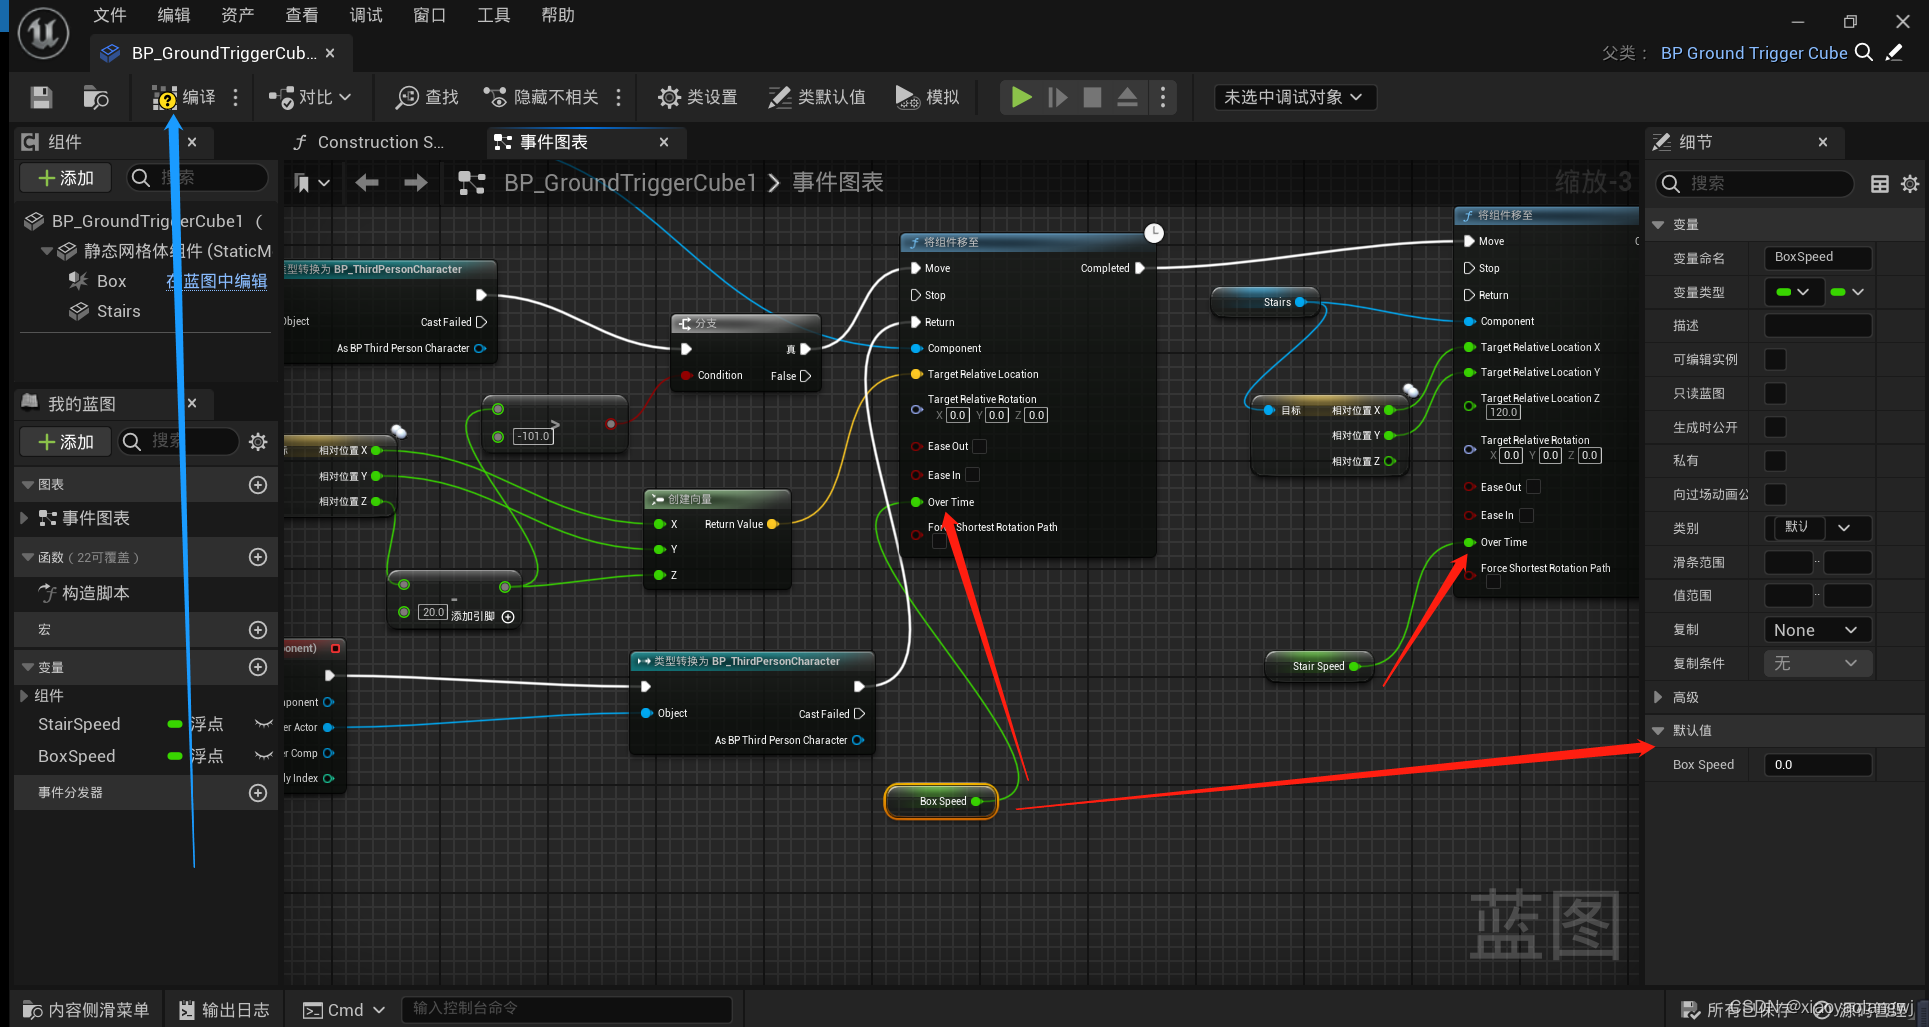Open 类默认值 class defaults
This screenshot has width=1929, height=1027.
click(817, 97)
